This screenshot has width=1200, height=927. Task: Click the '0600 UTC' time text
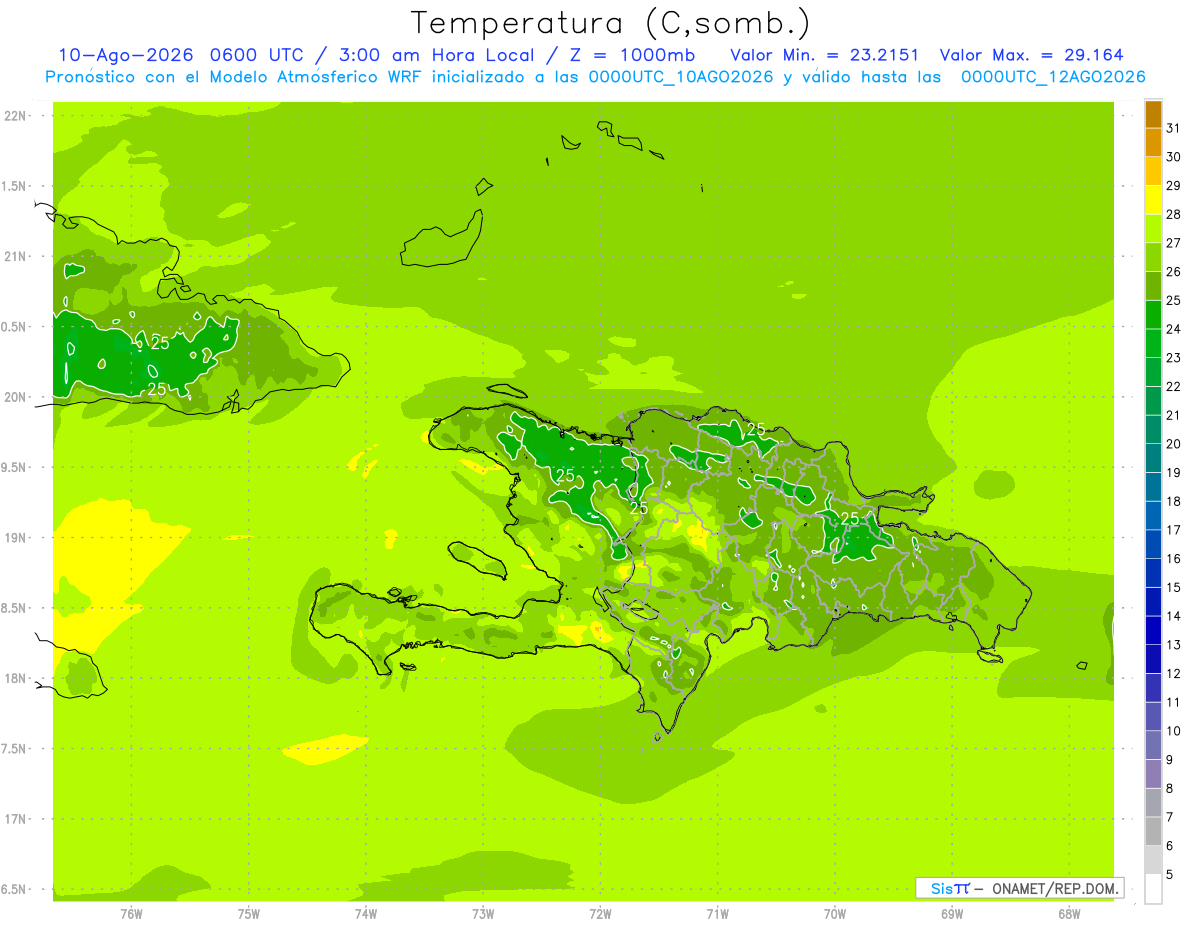point(257,55)
